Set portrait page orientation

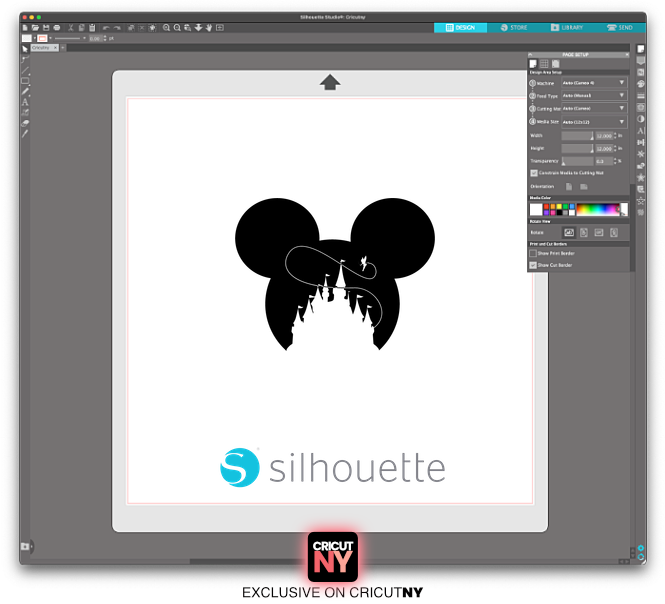click(569, 187)
